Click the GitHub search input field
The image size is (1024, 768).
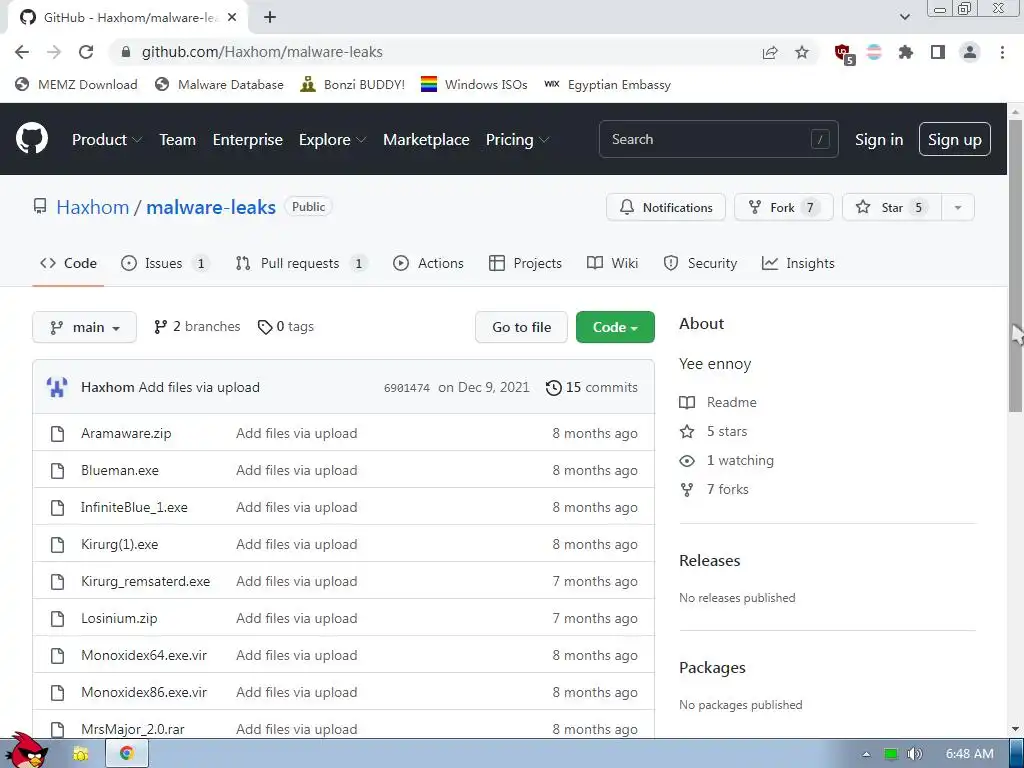click(718, 139)
